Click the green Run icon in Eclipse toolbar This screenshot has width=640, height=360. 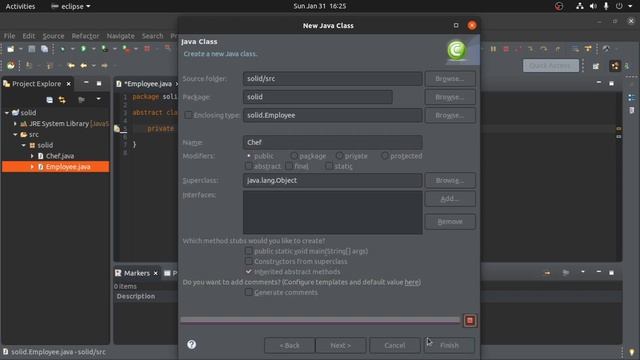83,49
